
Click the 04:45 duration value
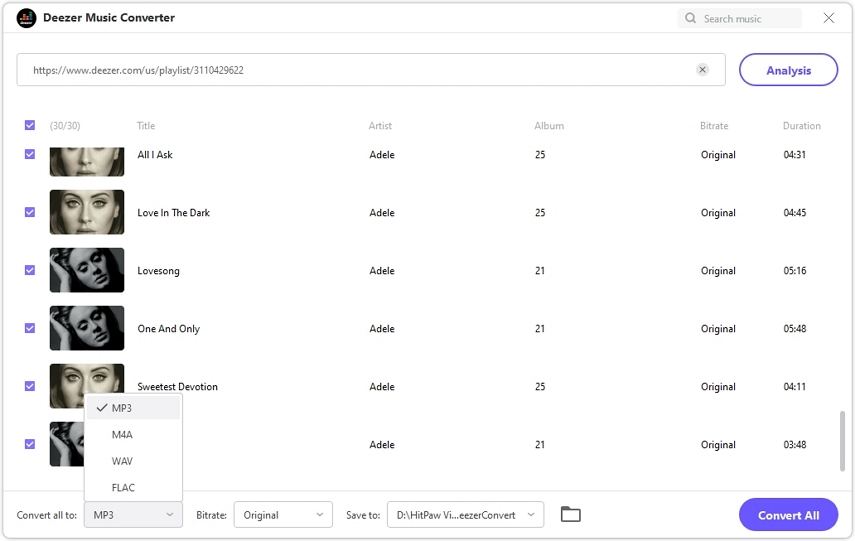(x=794, y=213)
